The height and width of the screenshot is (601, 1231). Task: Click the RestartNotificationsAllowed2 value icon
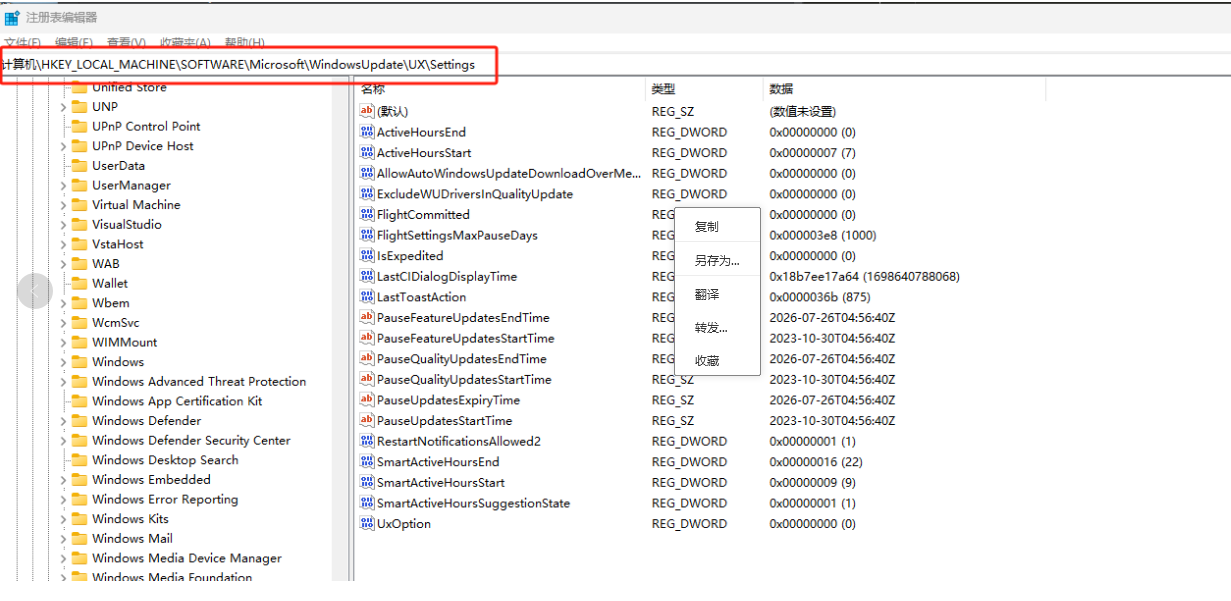pyautogui.click(x=367, y=441)
